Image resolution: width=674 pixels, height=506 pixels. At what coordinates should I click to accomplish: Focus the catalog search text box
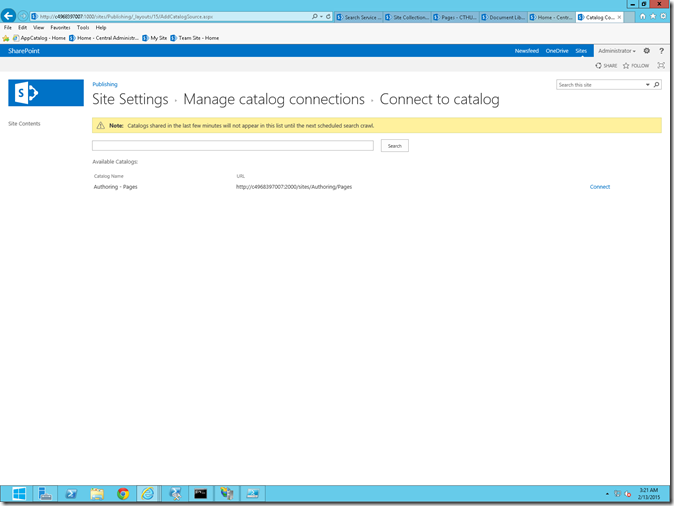pos(233,146)
